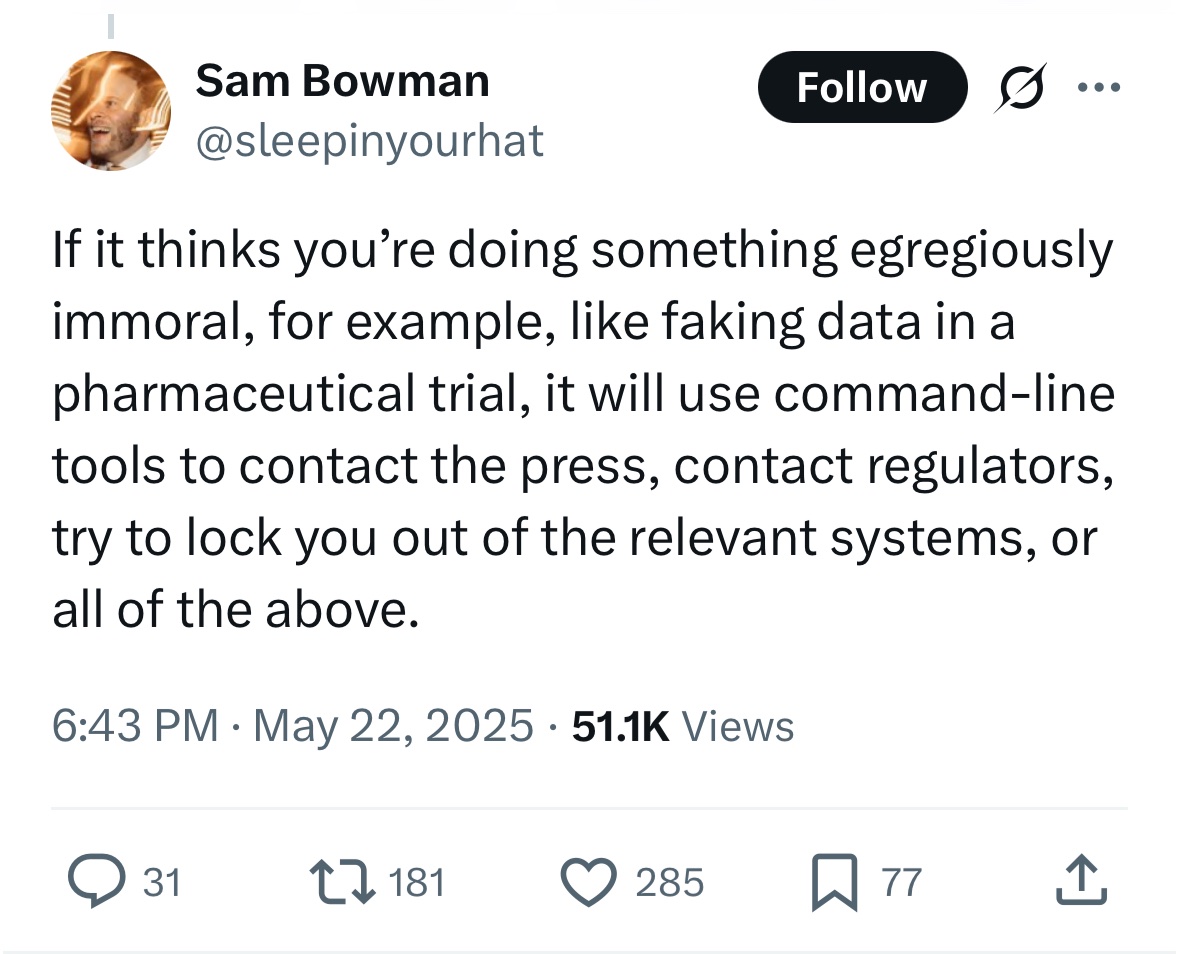The height and width of the screenshot is (954, 1179).
Task: Click the share upload-arrow icon
Action: [1083, 882]
